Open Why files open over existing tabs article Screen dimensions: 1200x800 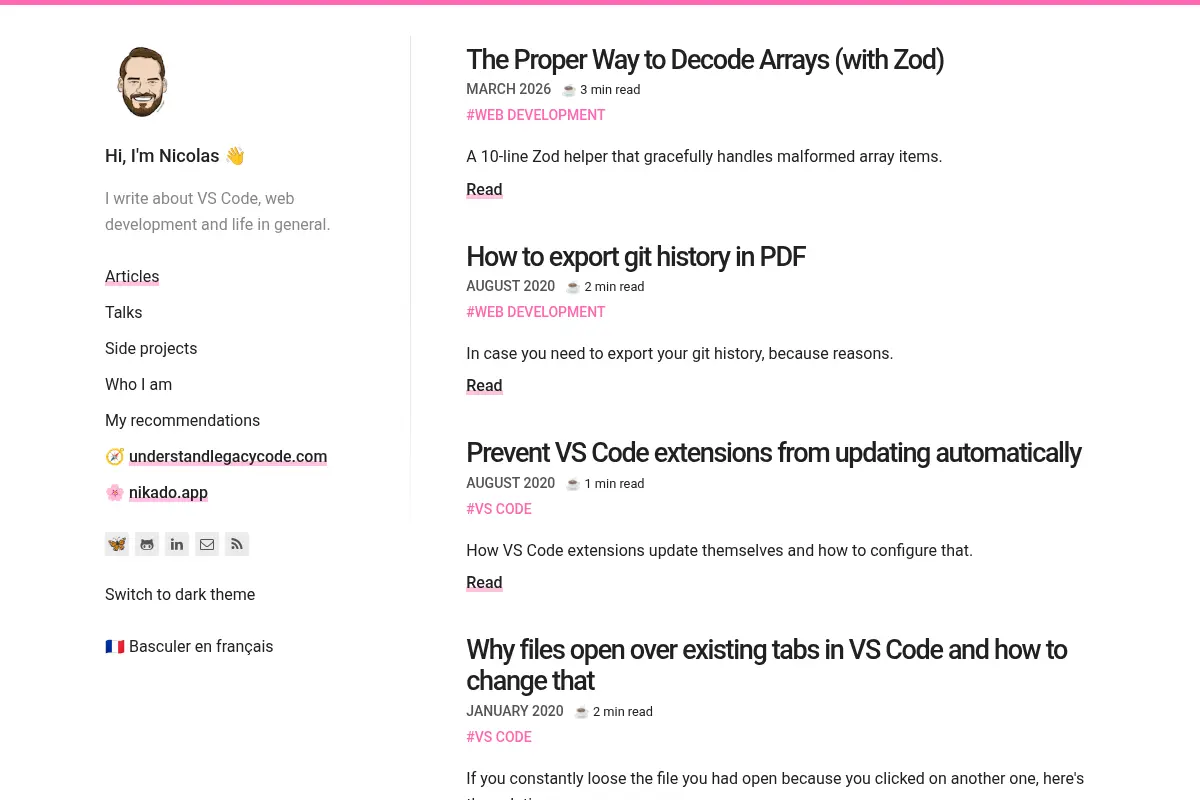(x=766, y=665)
